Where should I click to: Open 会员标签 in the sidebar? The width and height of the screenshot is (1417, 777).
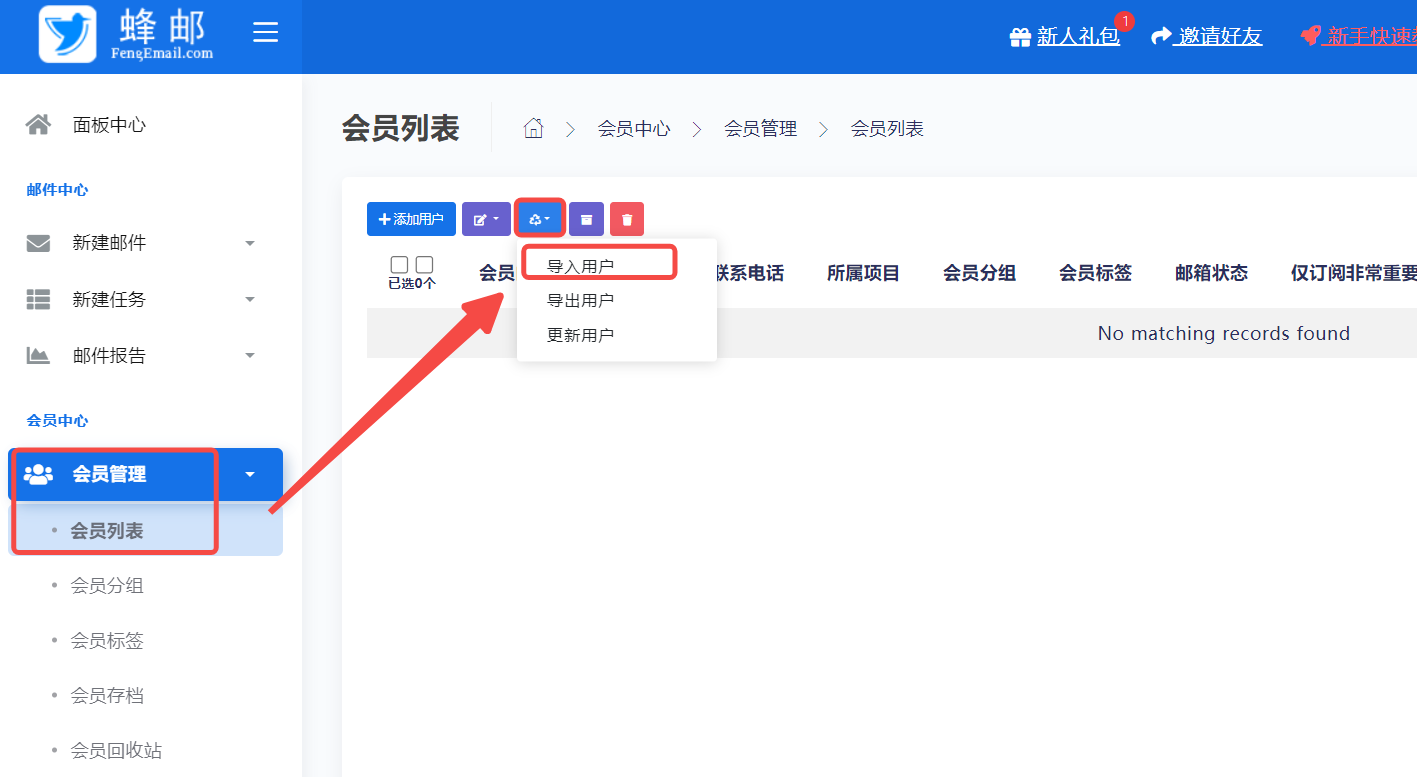tap(107, 640)
